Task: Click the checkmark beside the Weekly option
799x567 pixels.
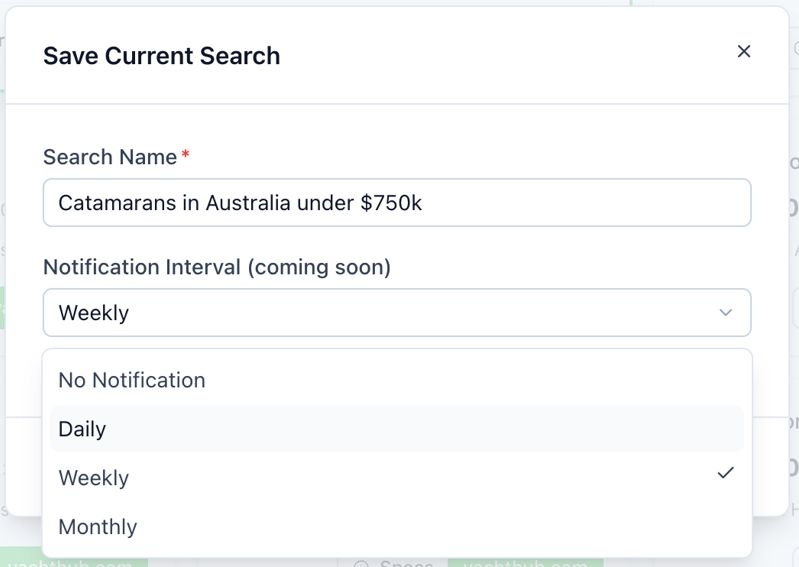Action: click(x=726, y=473)
